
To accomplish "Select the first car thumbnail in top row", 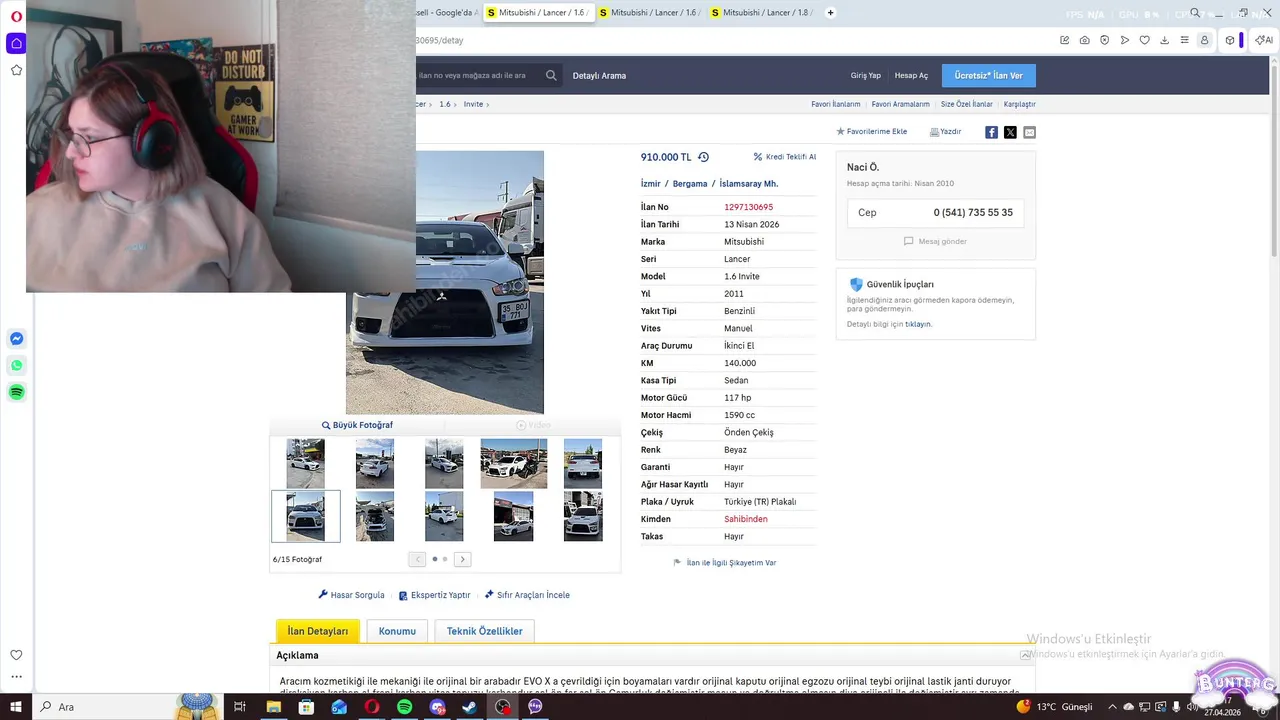I will (305, 463).
